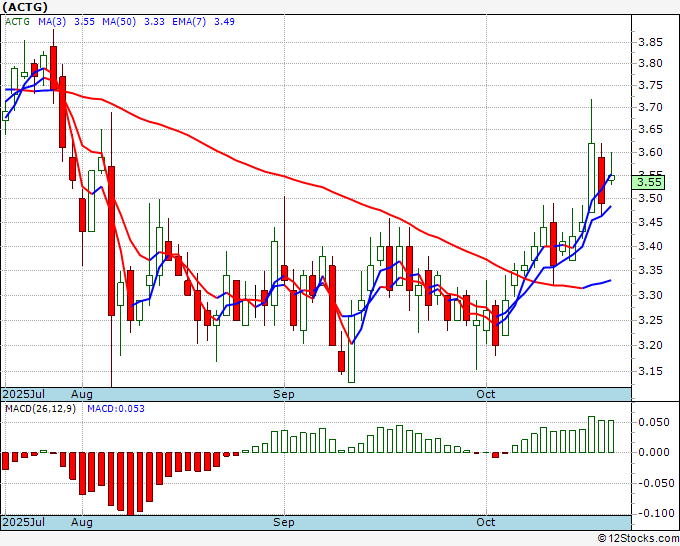Click 2025Jul on the price chart date axis
Viewport: 680px width, 546px height.
click(24, 394)
